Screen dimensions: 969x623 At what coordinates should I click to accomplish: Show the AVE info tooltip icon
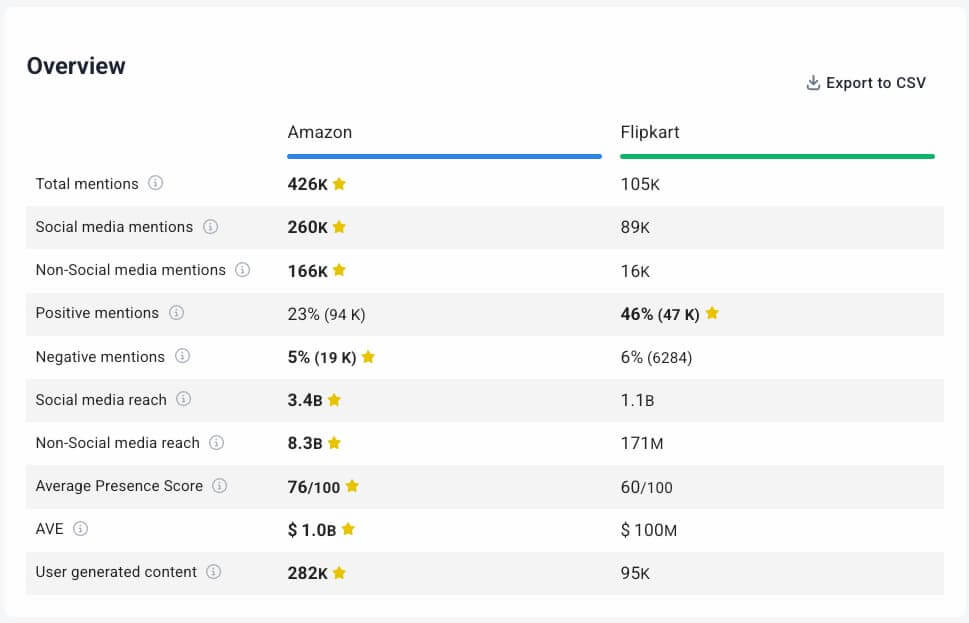coord(80,529)
